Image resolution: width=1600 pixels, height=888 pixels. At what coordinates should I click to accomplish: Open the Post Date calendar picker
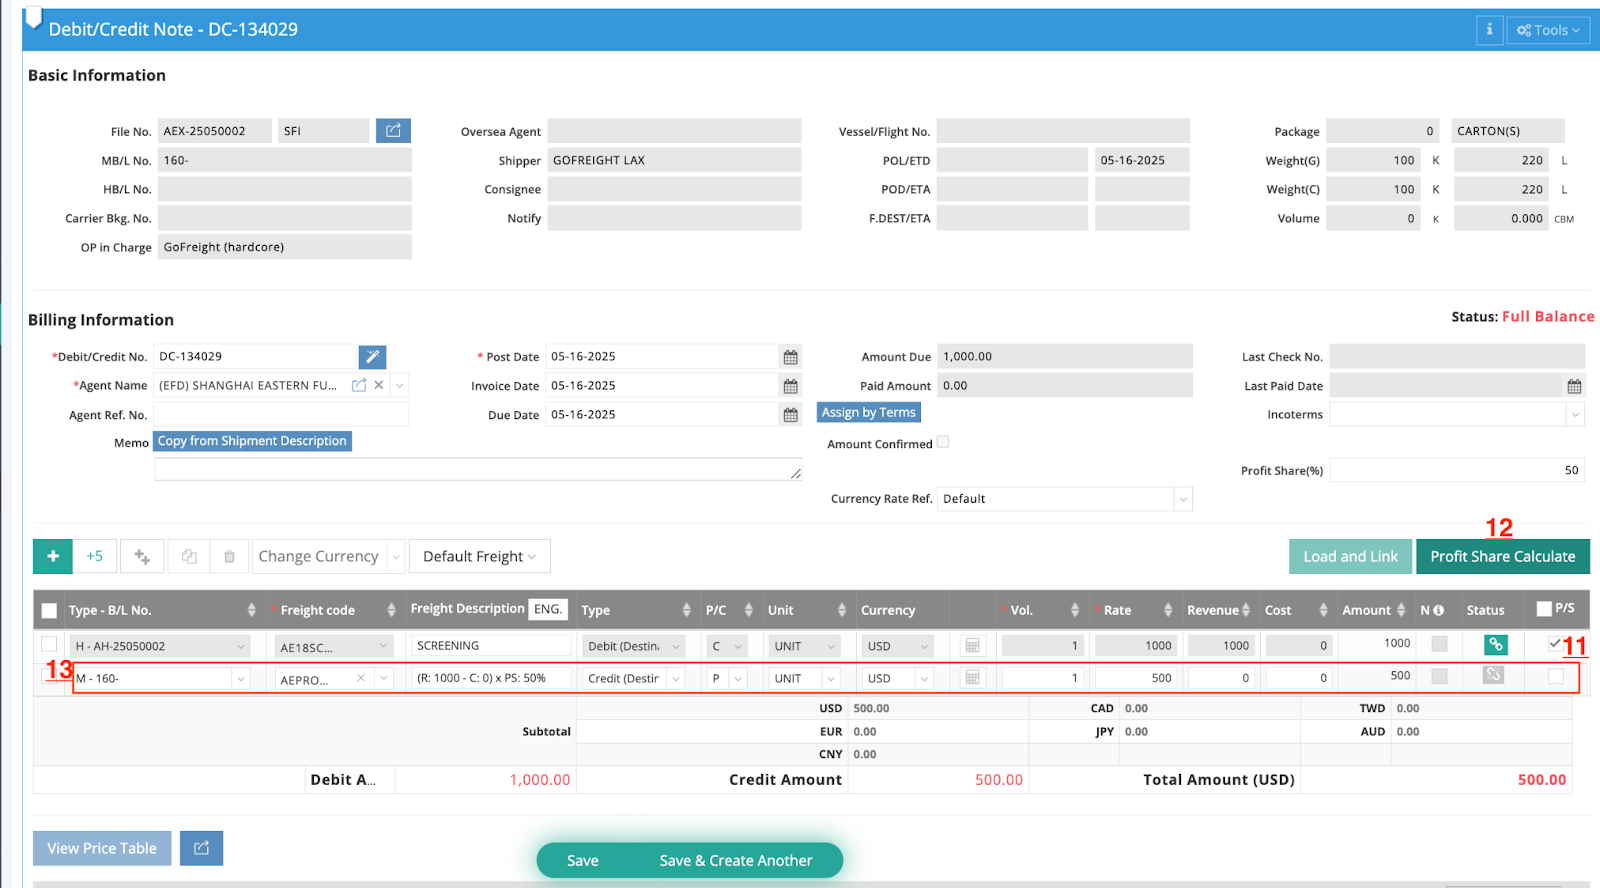point(790,358)
